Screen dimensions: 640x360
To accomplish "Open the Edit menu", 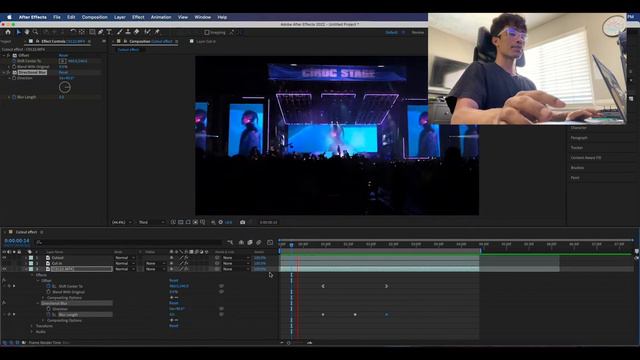I will 71,17.
